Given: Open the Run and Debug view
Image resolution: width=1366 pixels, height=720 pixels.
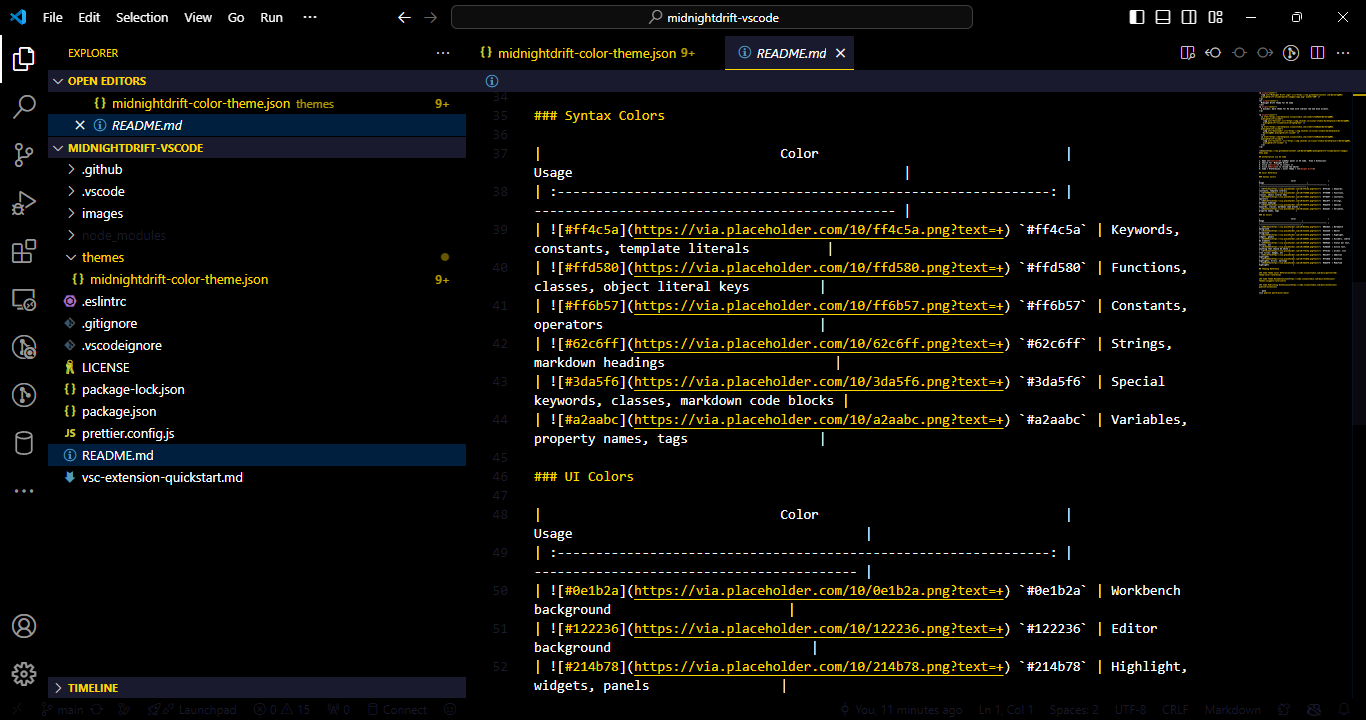Looking at the screenshot, I should 24,203.
